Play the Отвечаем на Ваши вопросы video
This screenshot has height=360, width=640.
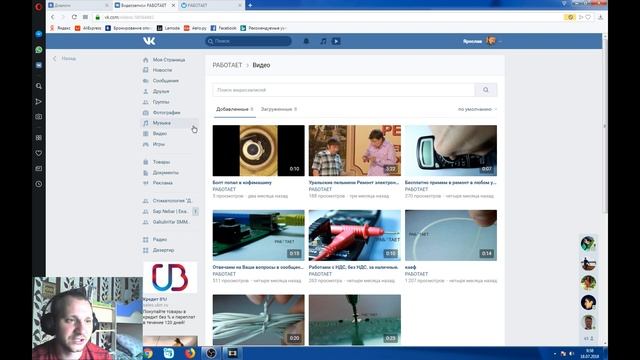pos(258,236)
